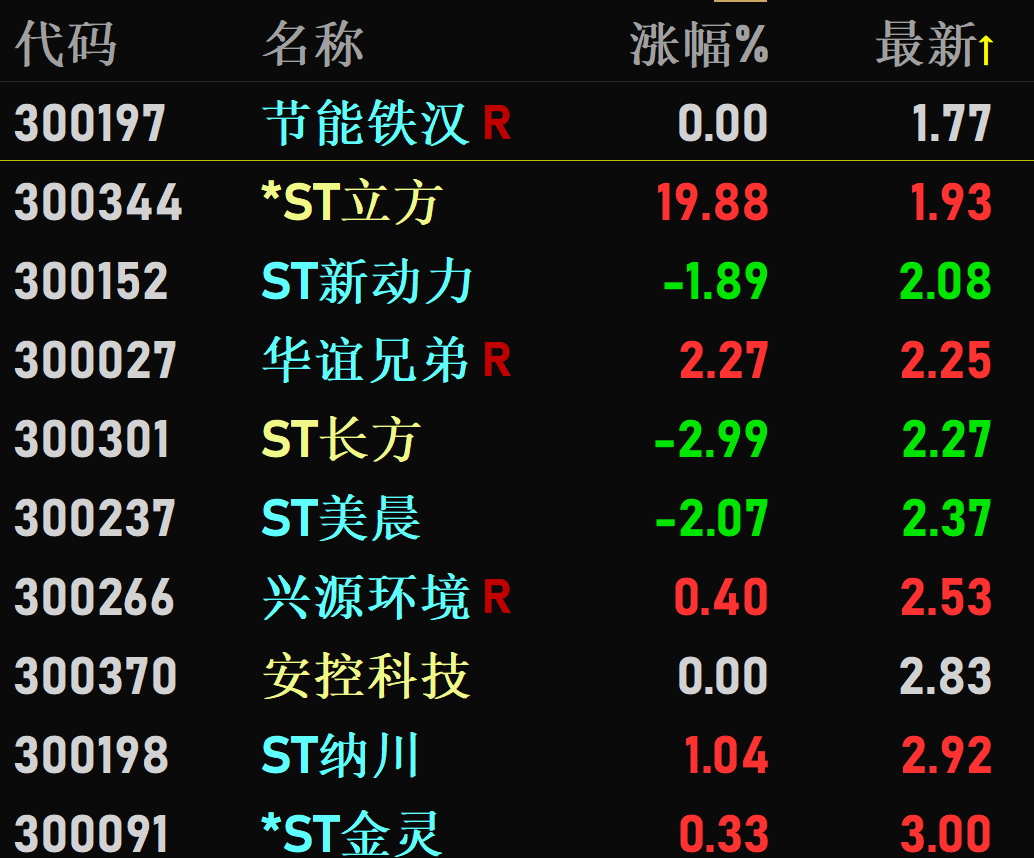Click latest price 2.83
Viewport: 1034px width, 858px height.
[x=946, y=675]
